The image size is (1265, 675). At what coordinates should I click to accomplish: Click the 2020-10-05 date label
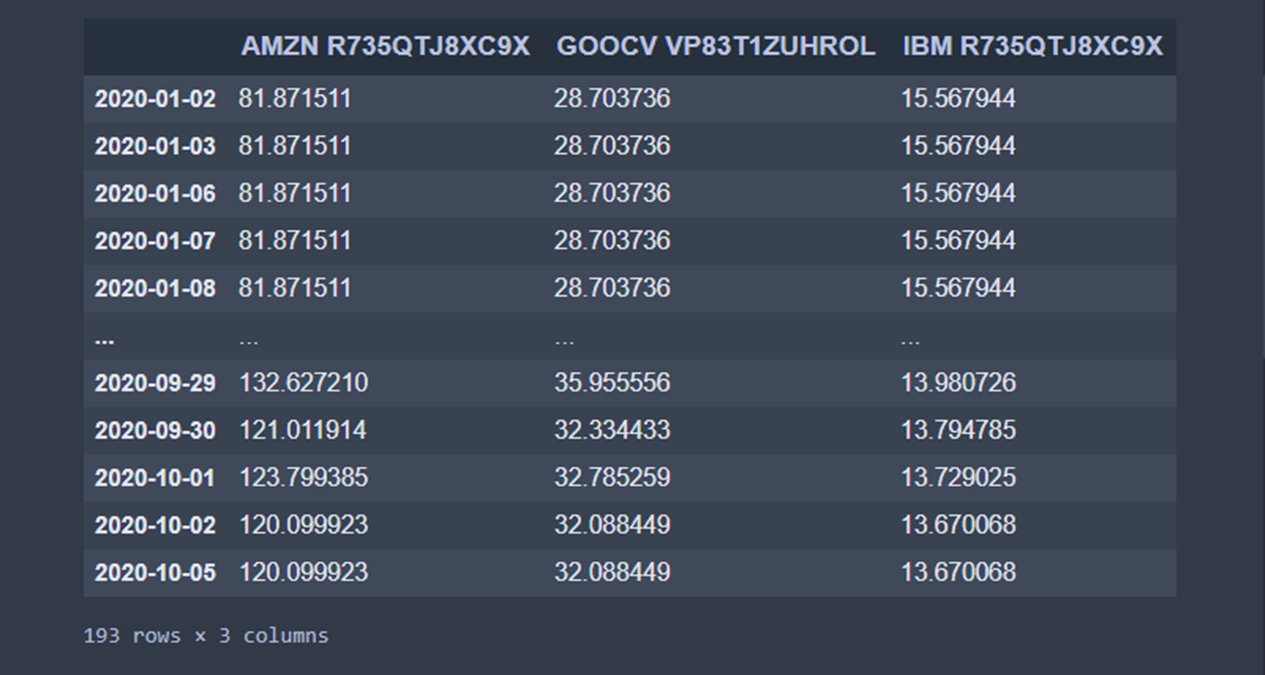[155, 572]
